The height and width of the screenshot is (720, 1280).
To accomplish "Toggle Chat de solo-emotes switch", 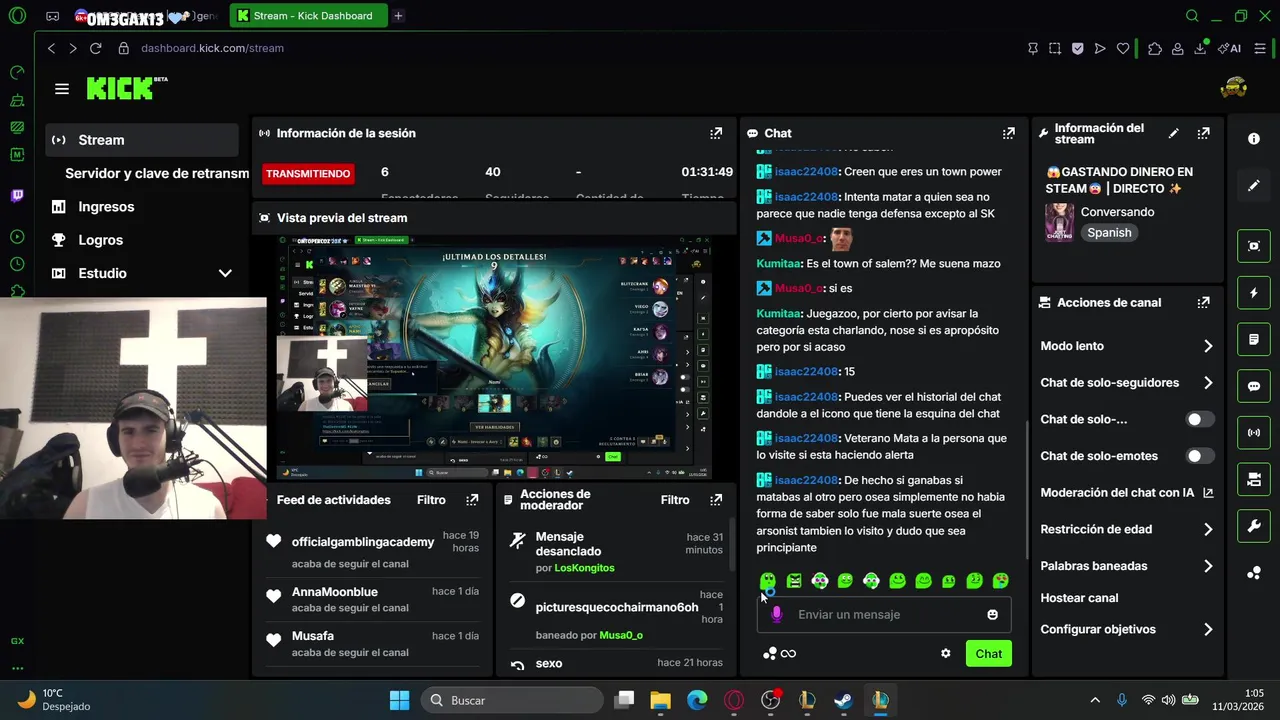I will [x=1200, y=456].
